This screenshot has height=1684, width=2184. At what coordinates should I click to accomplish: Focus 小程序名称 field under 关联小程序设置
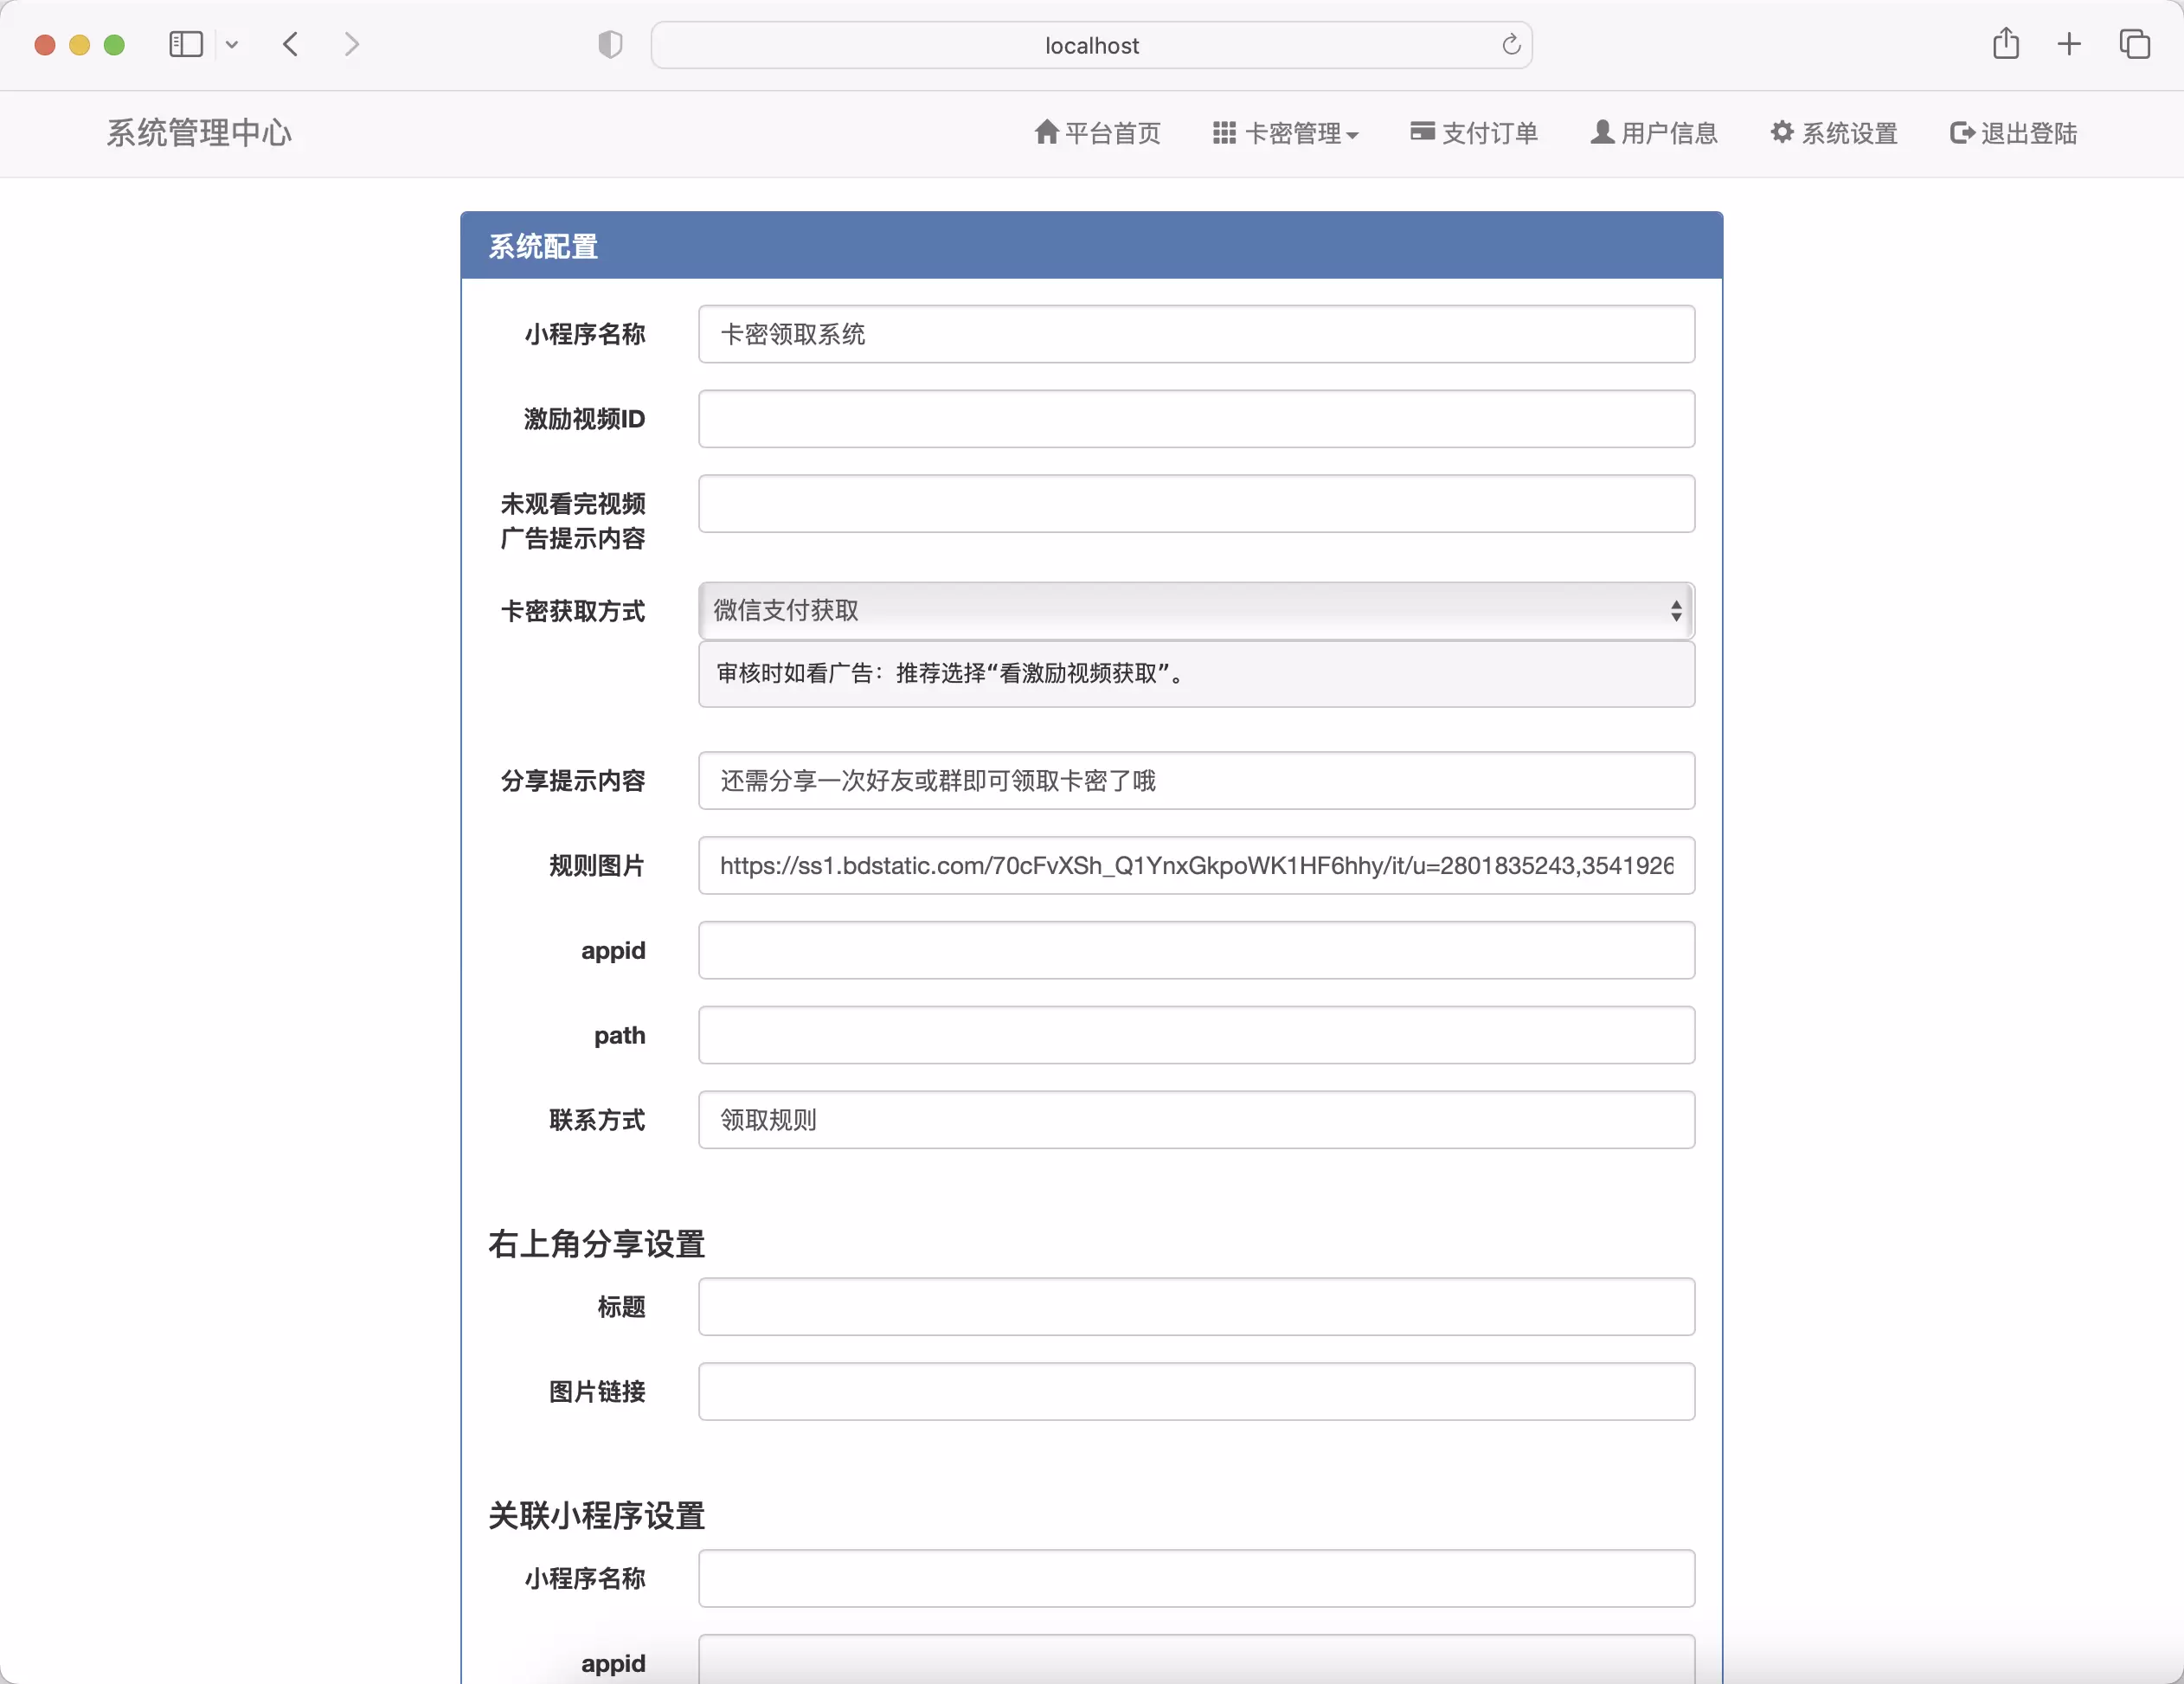1196,1579
